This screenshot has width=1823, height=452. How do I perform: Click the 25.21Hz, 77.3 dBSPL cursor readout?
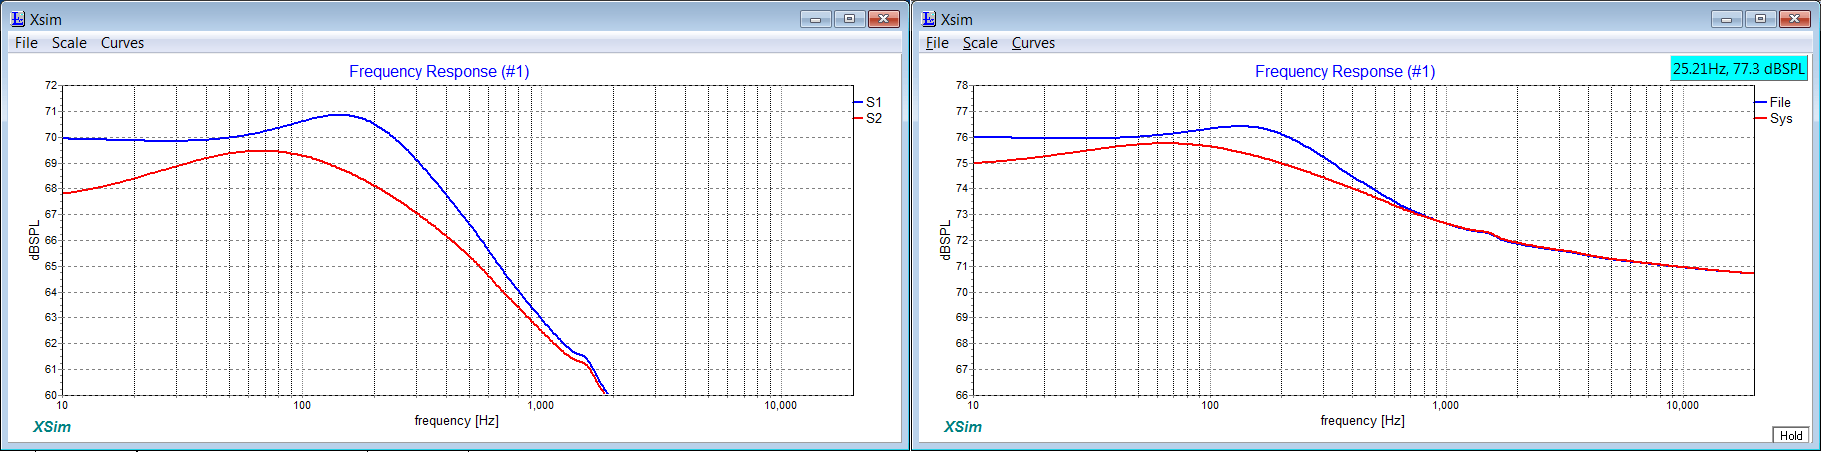tap(1739, 68)
